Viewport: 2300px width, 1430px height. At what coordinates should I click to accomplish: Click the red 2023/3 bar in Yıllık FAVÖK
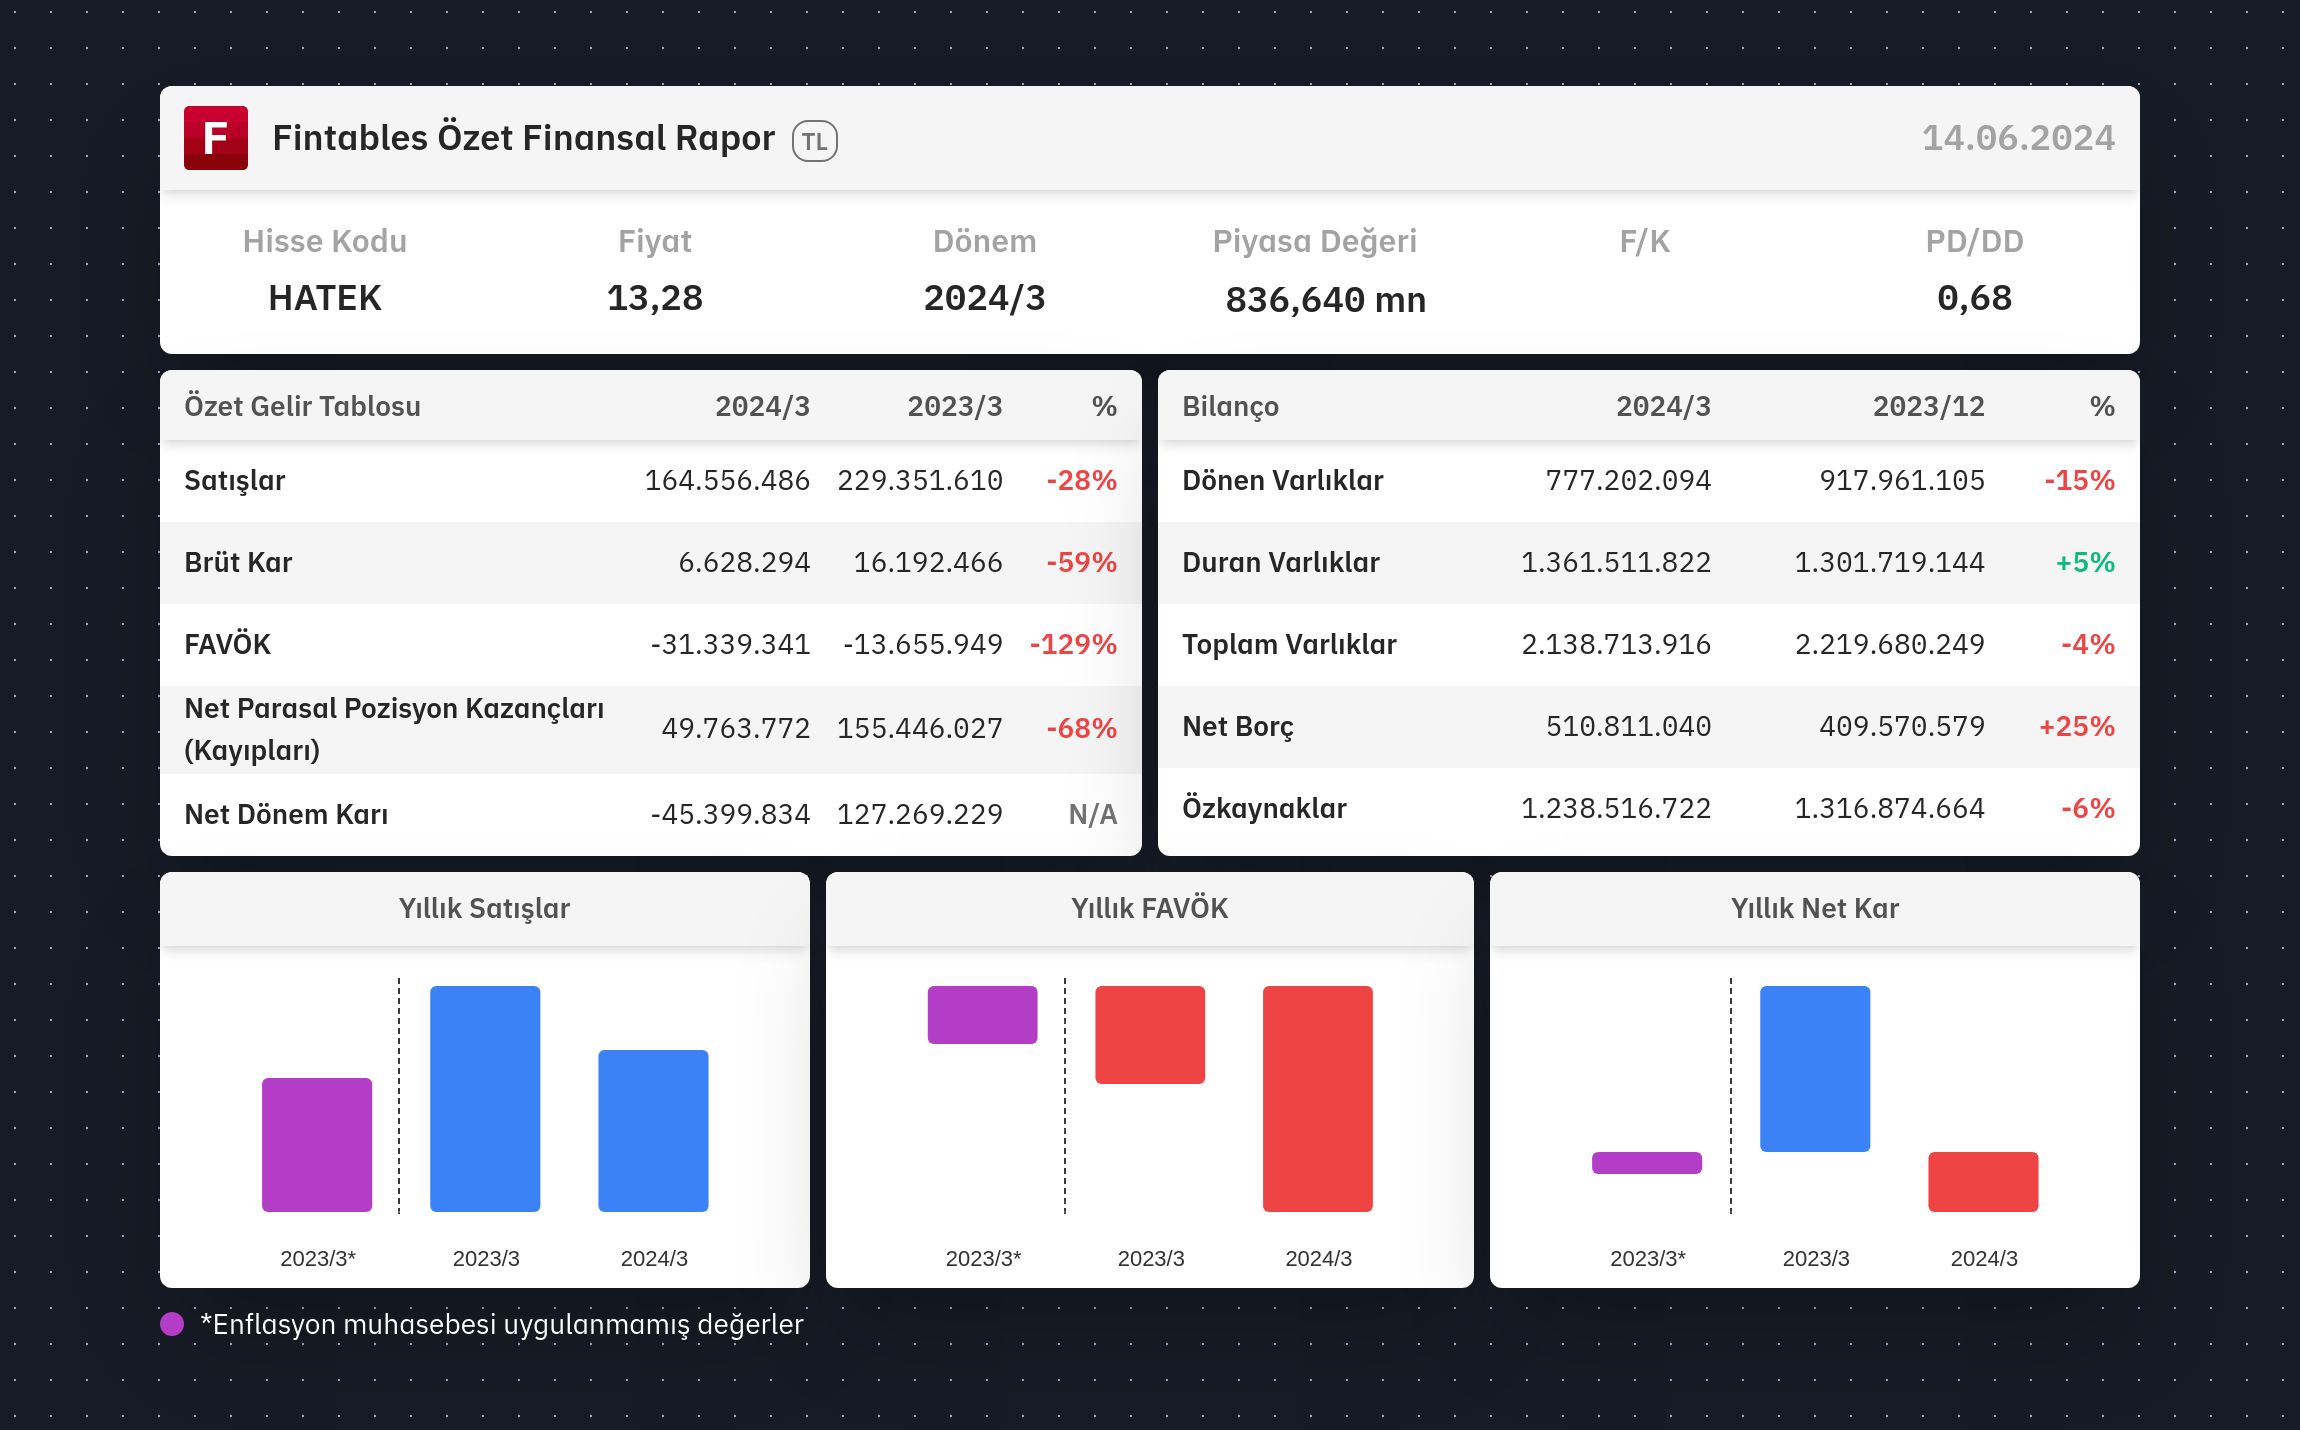pyautogui.click(x=1150, y=1035)
